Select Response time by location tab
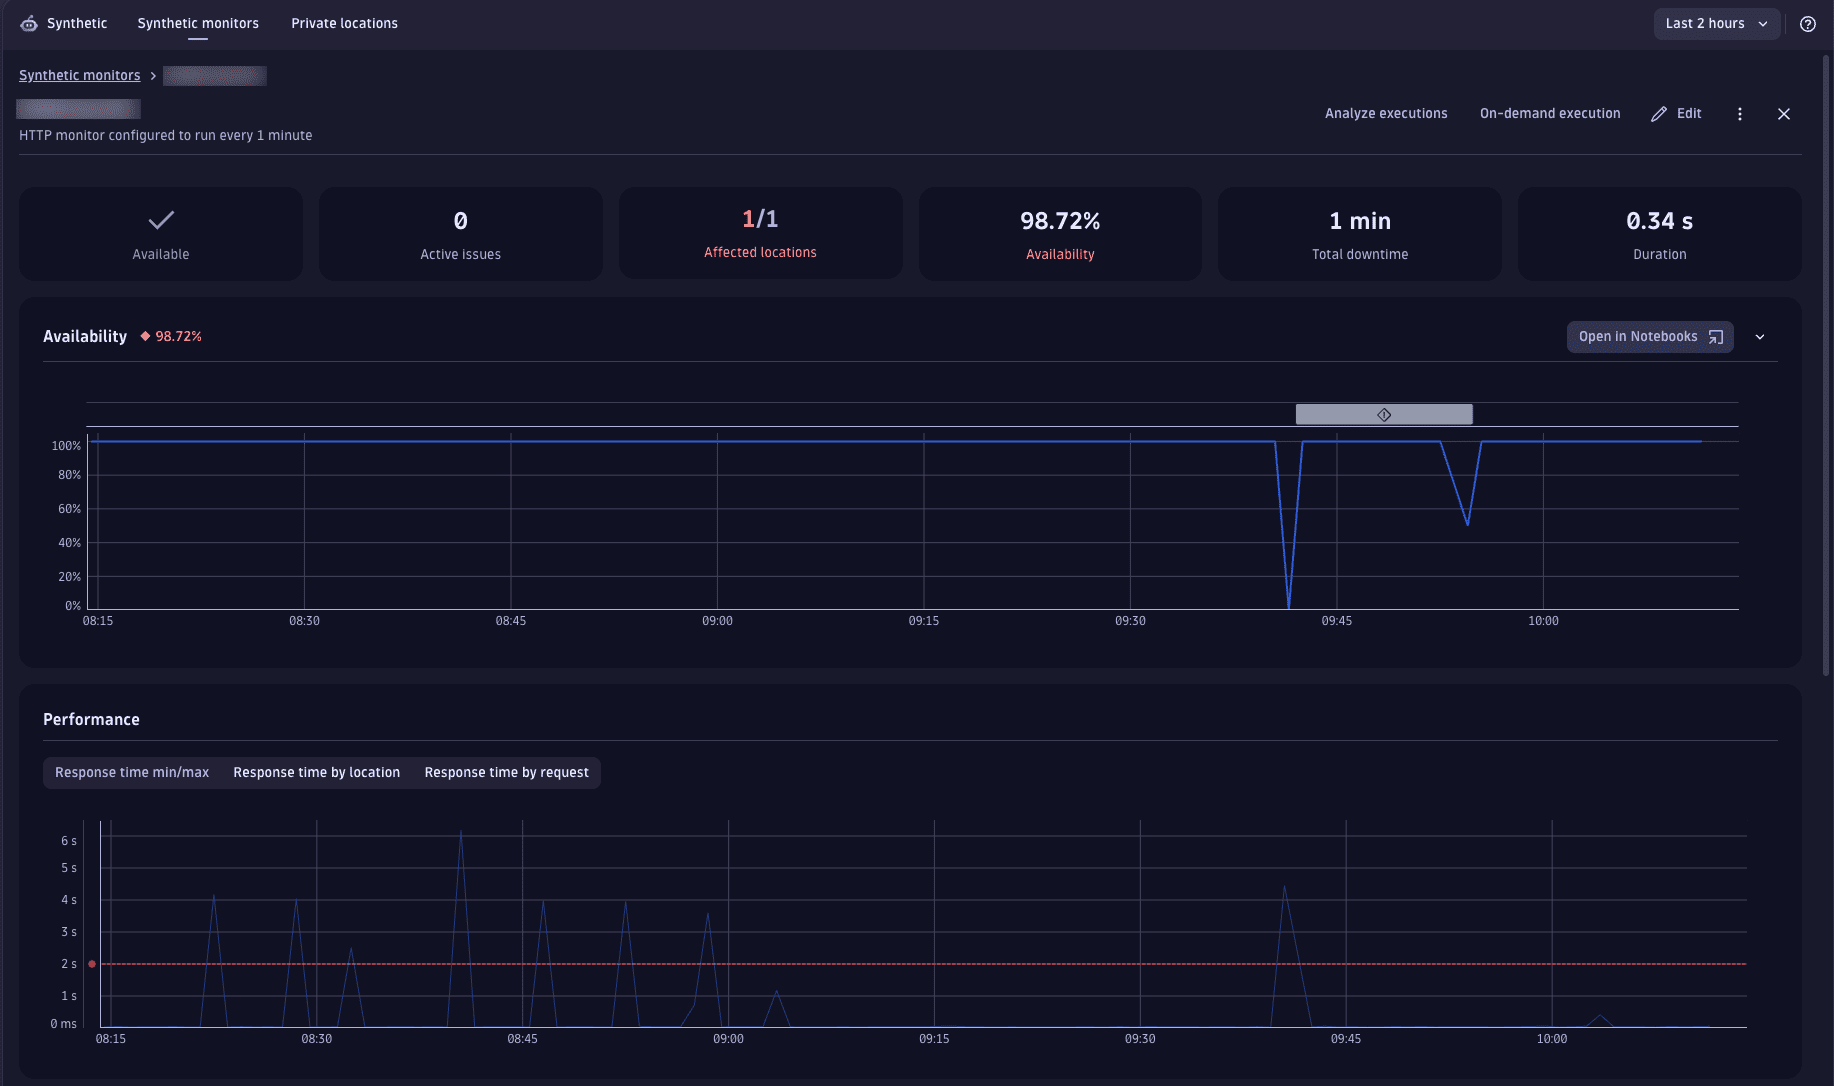The height and width of the screenshot is (1086, 1834). tap(317, 773)
